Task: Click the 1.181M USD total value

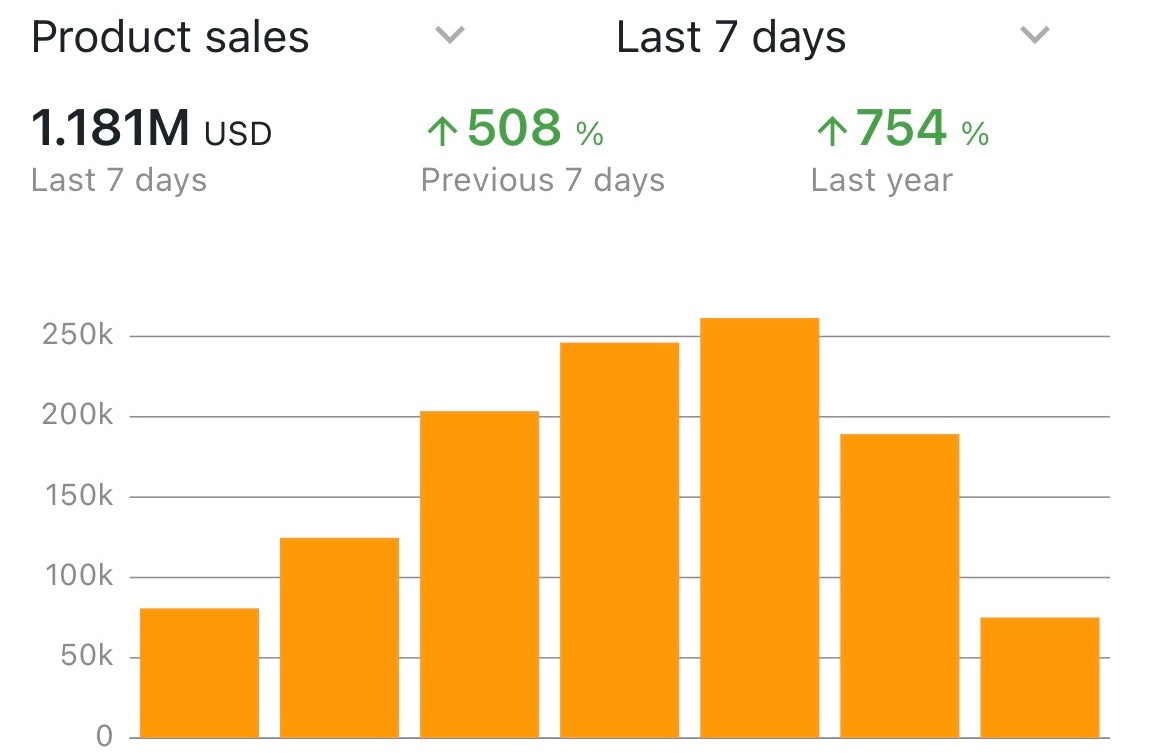Action: pyautogui.click(x=151, y=127)
